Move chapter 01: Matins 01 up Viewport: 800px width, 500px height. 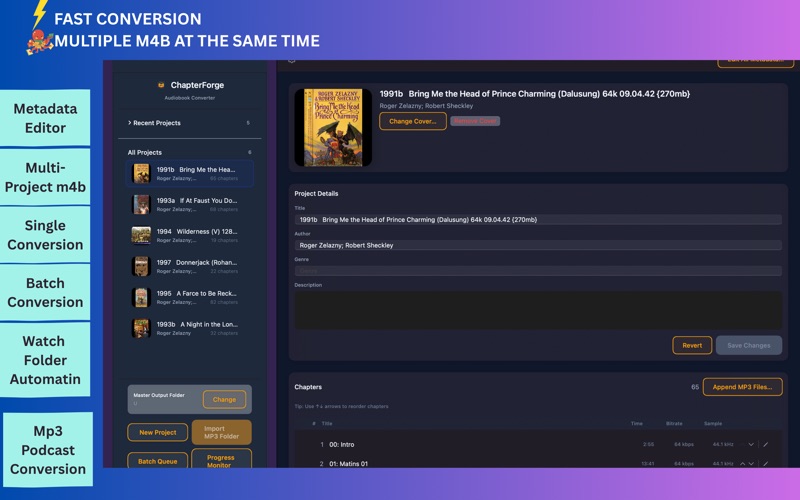tap(743, 464)
